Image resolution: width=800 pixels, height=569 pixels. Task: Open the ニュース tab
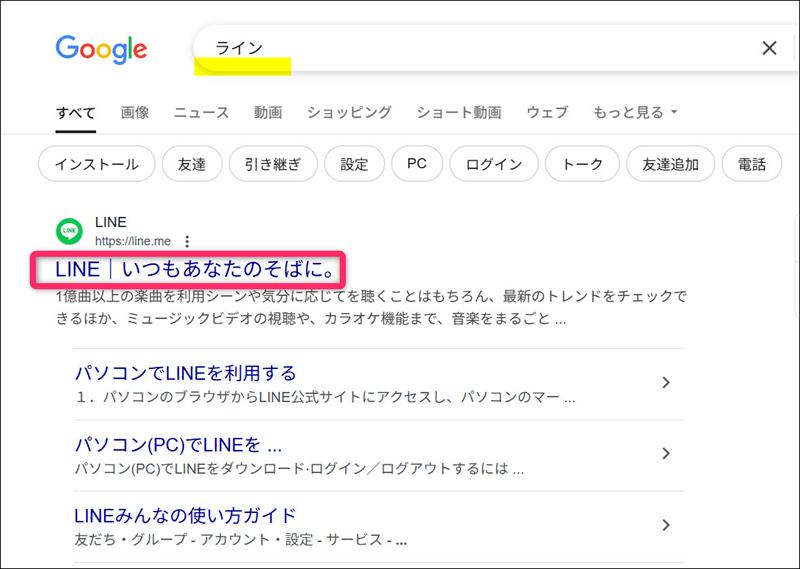point(201,112)
